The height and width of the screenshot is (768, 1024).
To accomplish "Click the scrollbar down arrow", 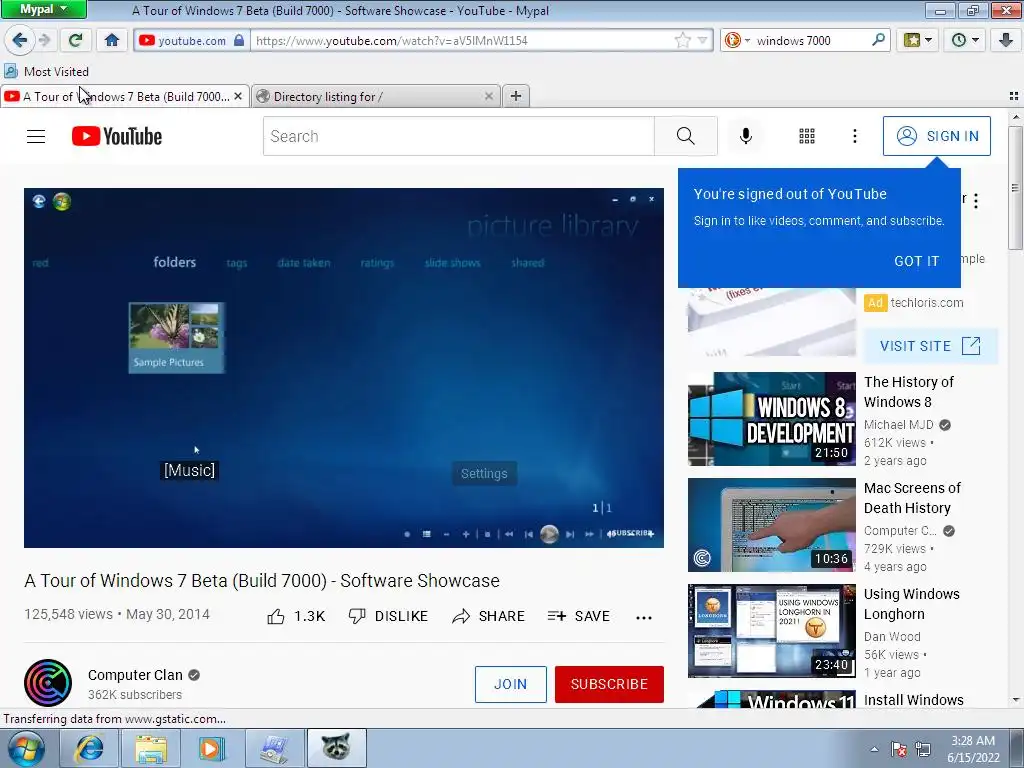I will click(1016, 699).
